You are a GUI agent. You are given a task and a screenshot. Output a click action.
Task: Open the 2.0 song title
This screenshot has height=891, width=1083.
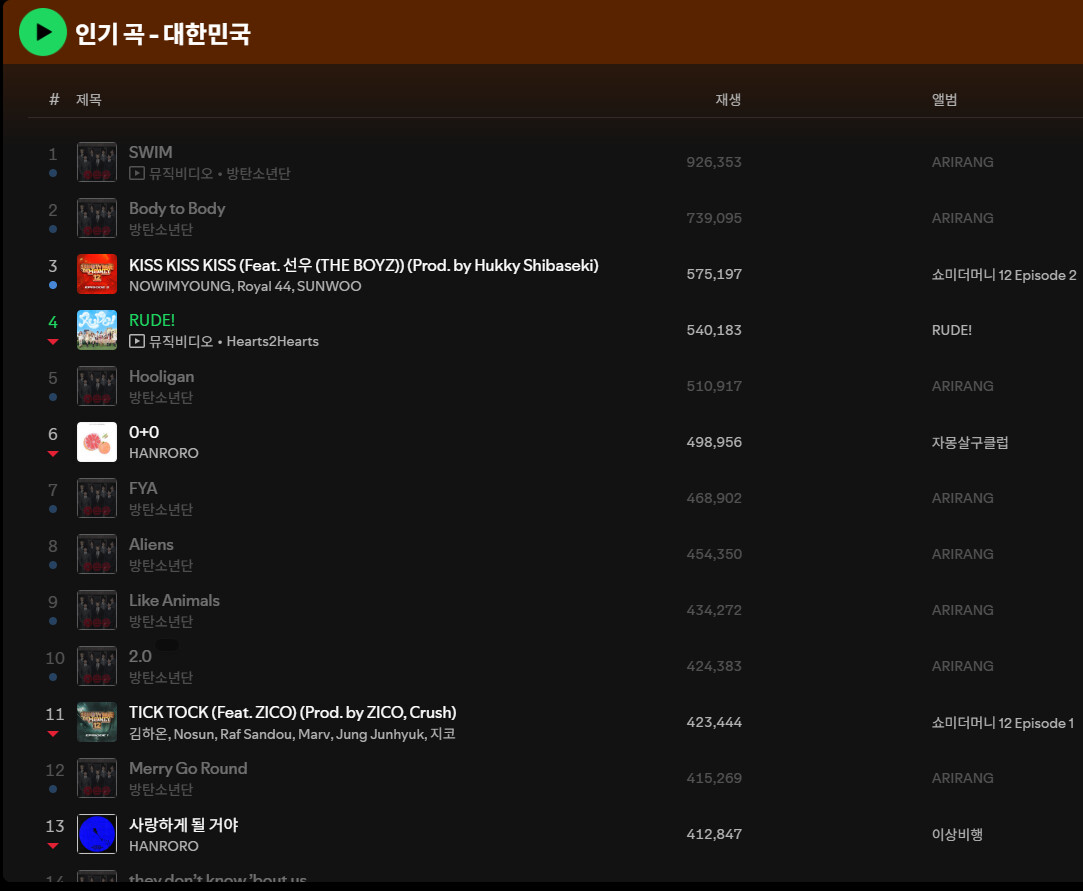140,656
